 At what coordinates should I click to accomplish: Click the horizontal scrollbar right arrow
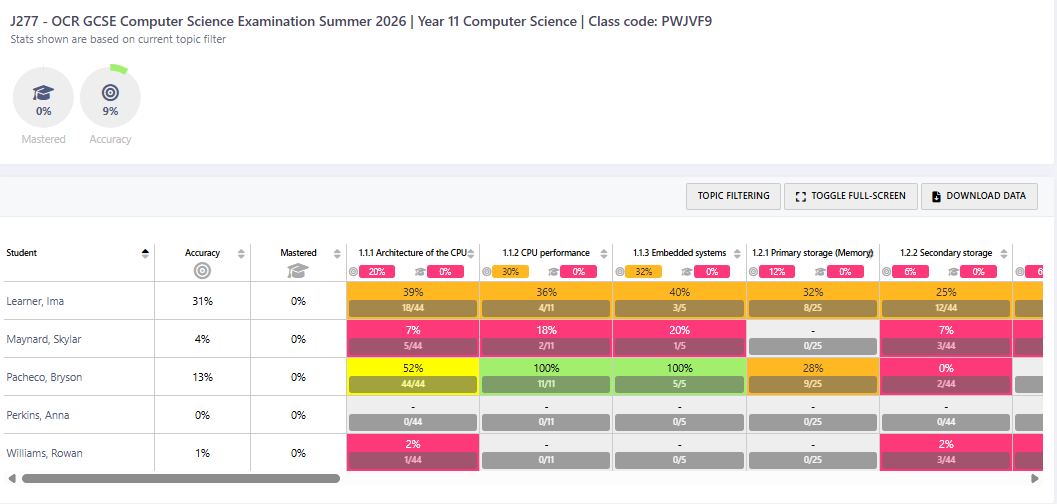click(x=1034, y=478)
